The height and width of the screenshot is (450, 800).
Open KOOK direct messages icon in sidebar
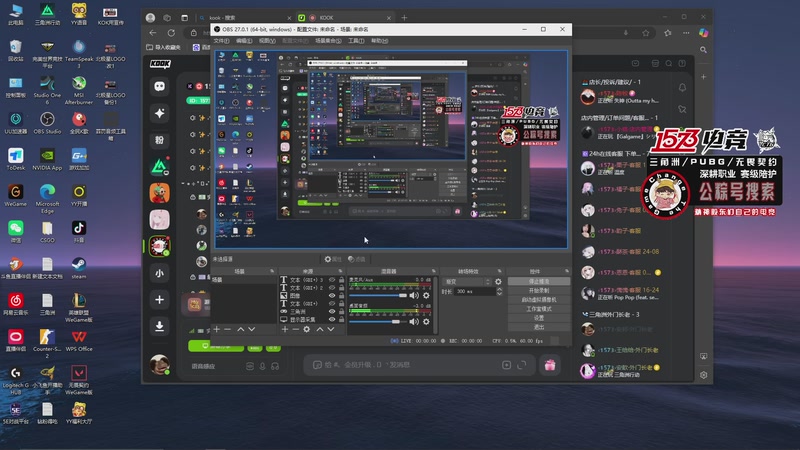160,86
